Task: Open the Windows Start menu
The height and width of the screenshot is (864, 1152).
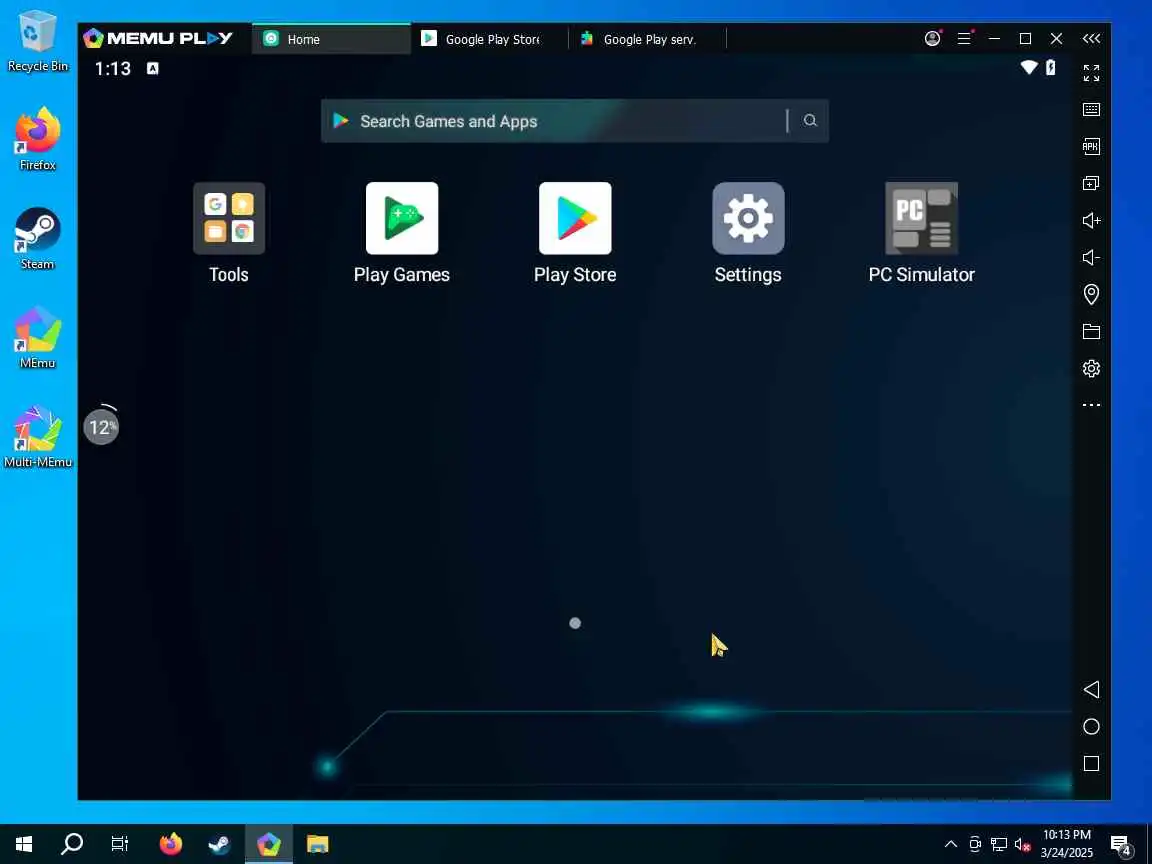Action: pos(24,844)
